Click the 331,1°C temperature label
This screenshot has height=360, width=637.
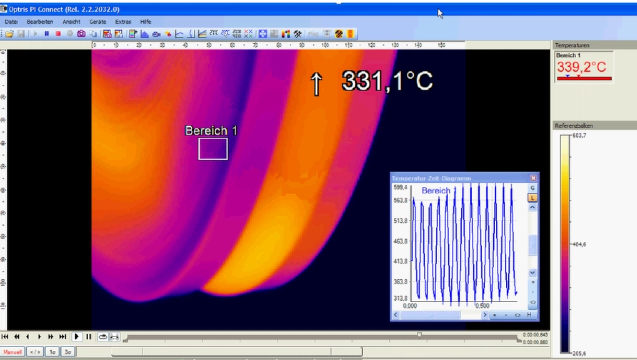tap(387, 81)
